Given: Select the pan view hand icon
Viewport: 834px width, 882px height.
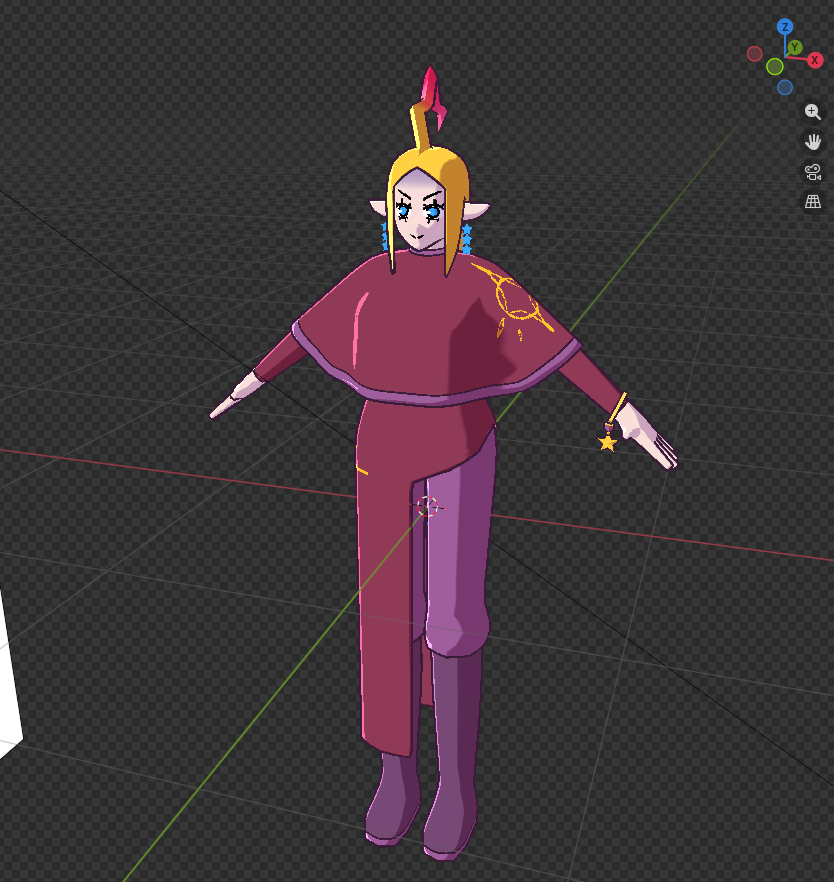Looking at the screenshot, I should 812,142.
